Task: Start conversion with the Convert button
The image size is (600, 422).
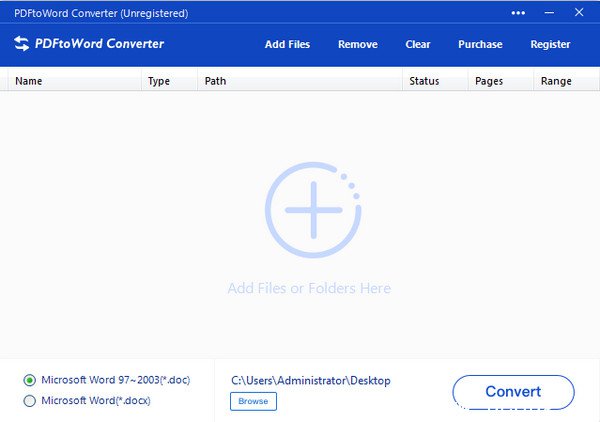Action: (513, 392)
